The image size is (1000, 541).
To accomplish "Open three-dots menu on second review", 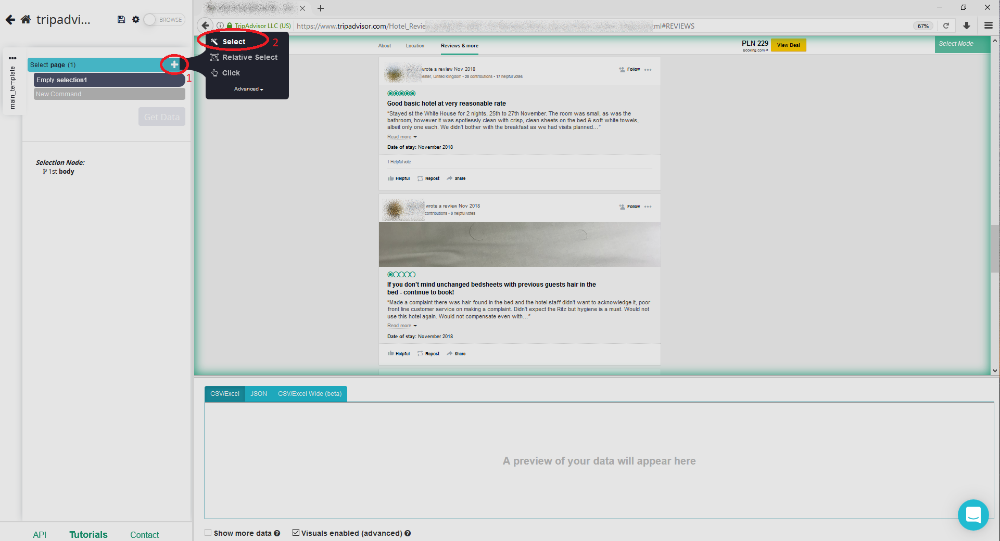I will click(648, 207).
